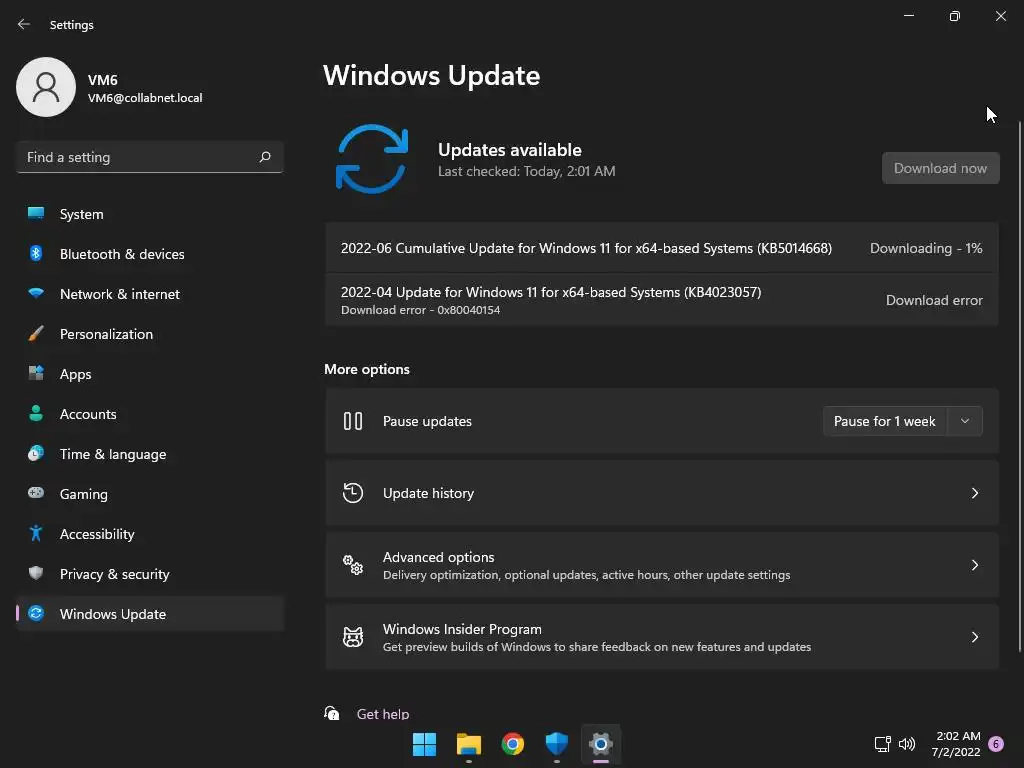Click the volume speaker tray icon

click(x=907, y=744)
